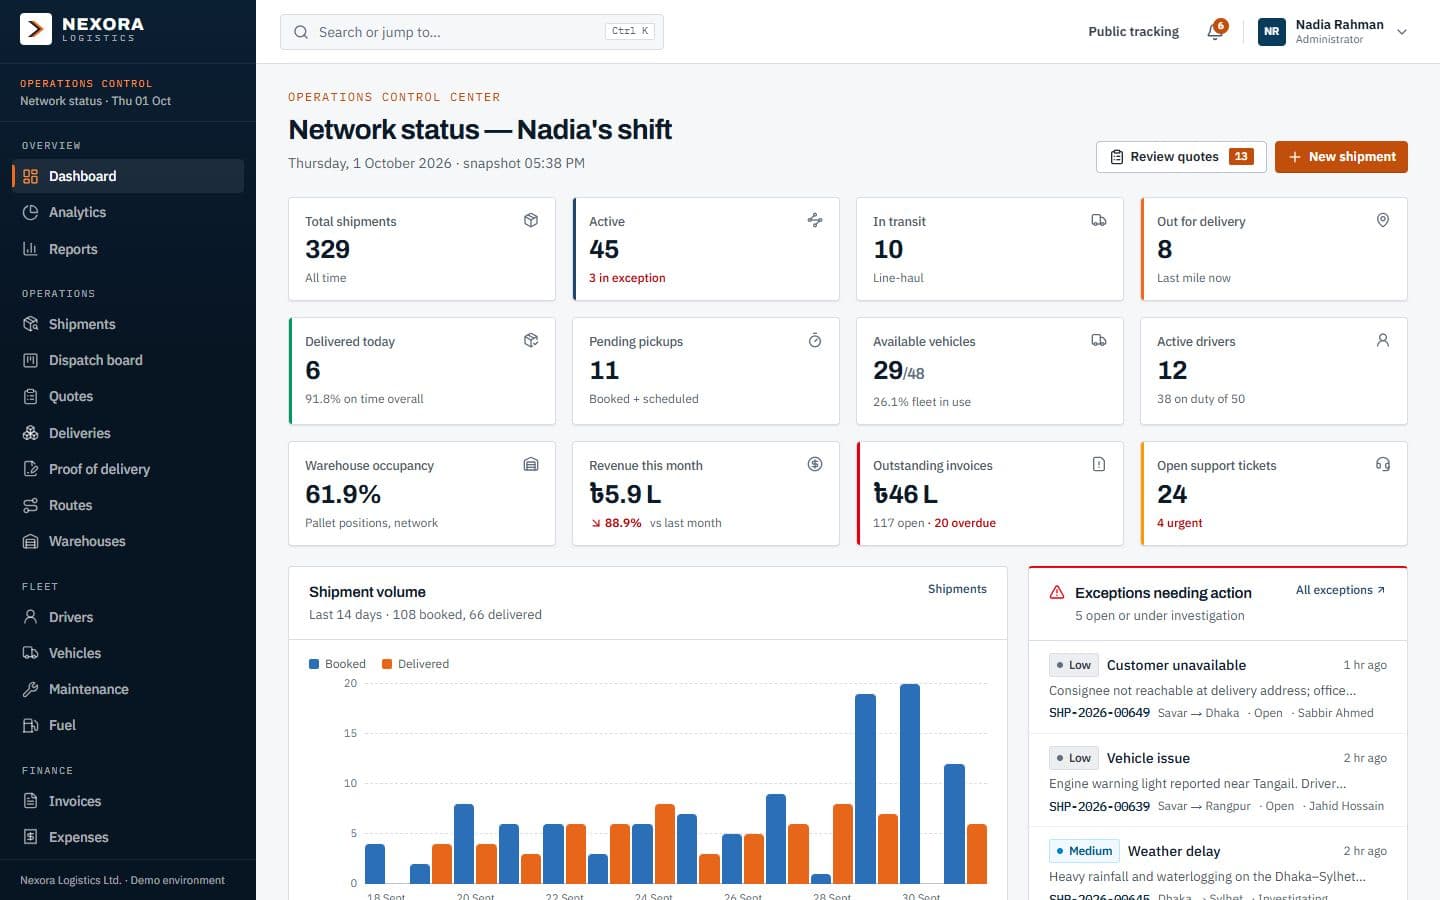Follow the All exceptions link
The height and width of the screenshot is (900, 1440).
1341,590
